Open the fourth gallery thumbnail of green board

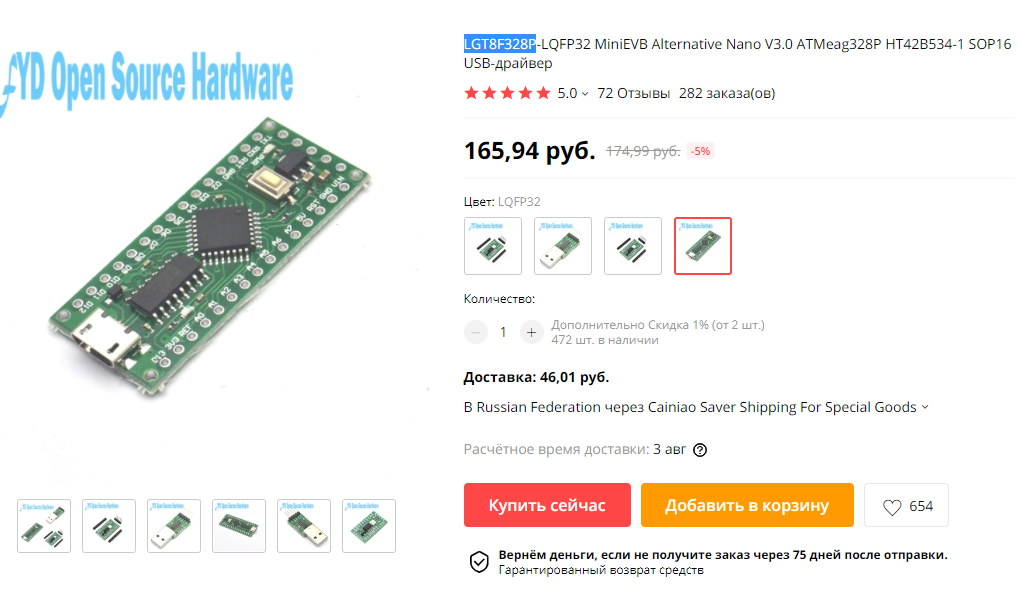click(x=239, y=526)
